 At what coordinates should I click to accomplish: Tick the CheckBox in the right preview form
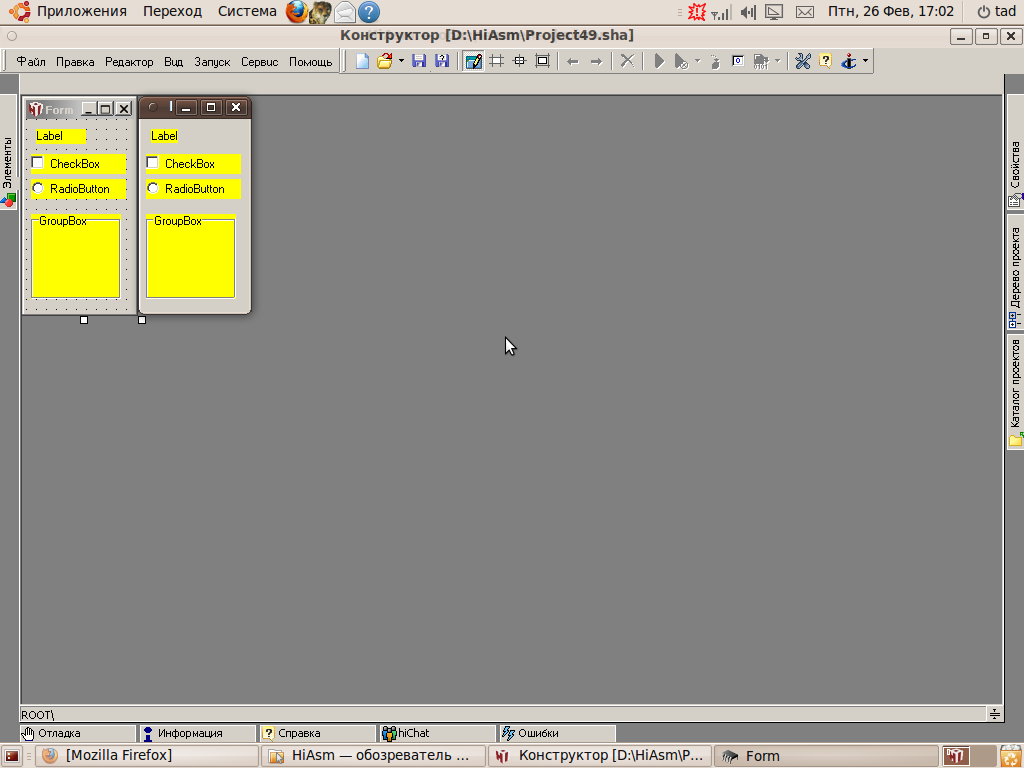click(x=153, y=163)
